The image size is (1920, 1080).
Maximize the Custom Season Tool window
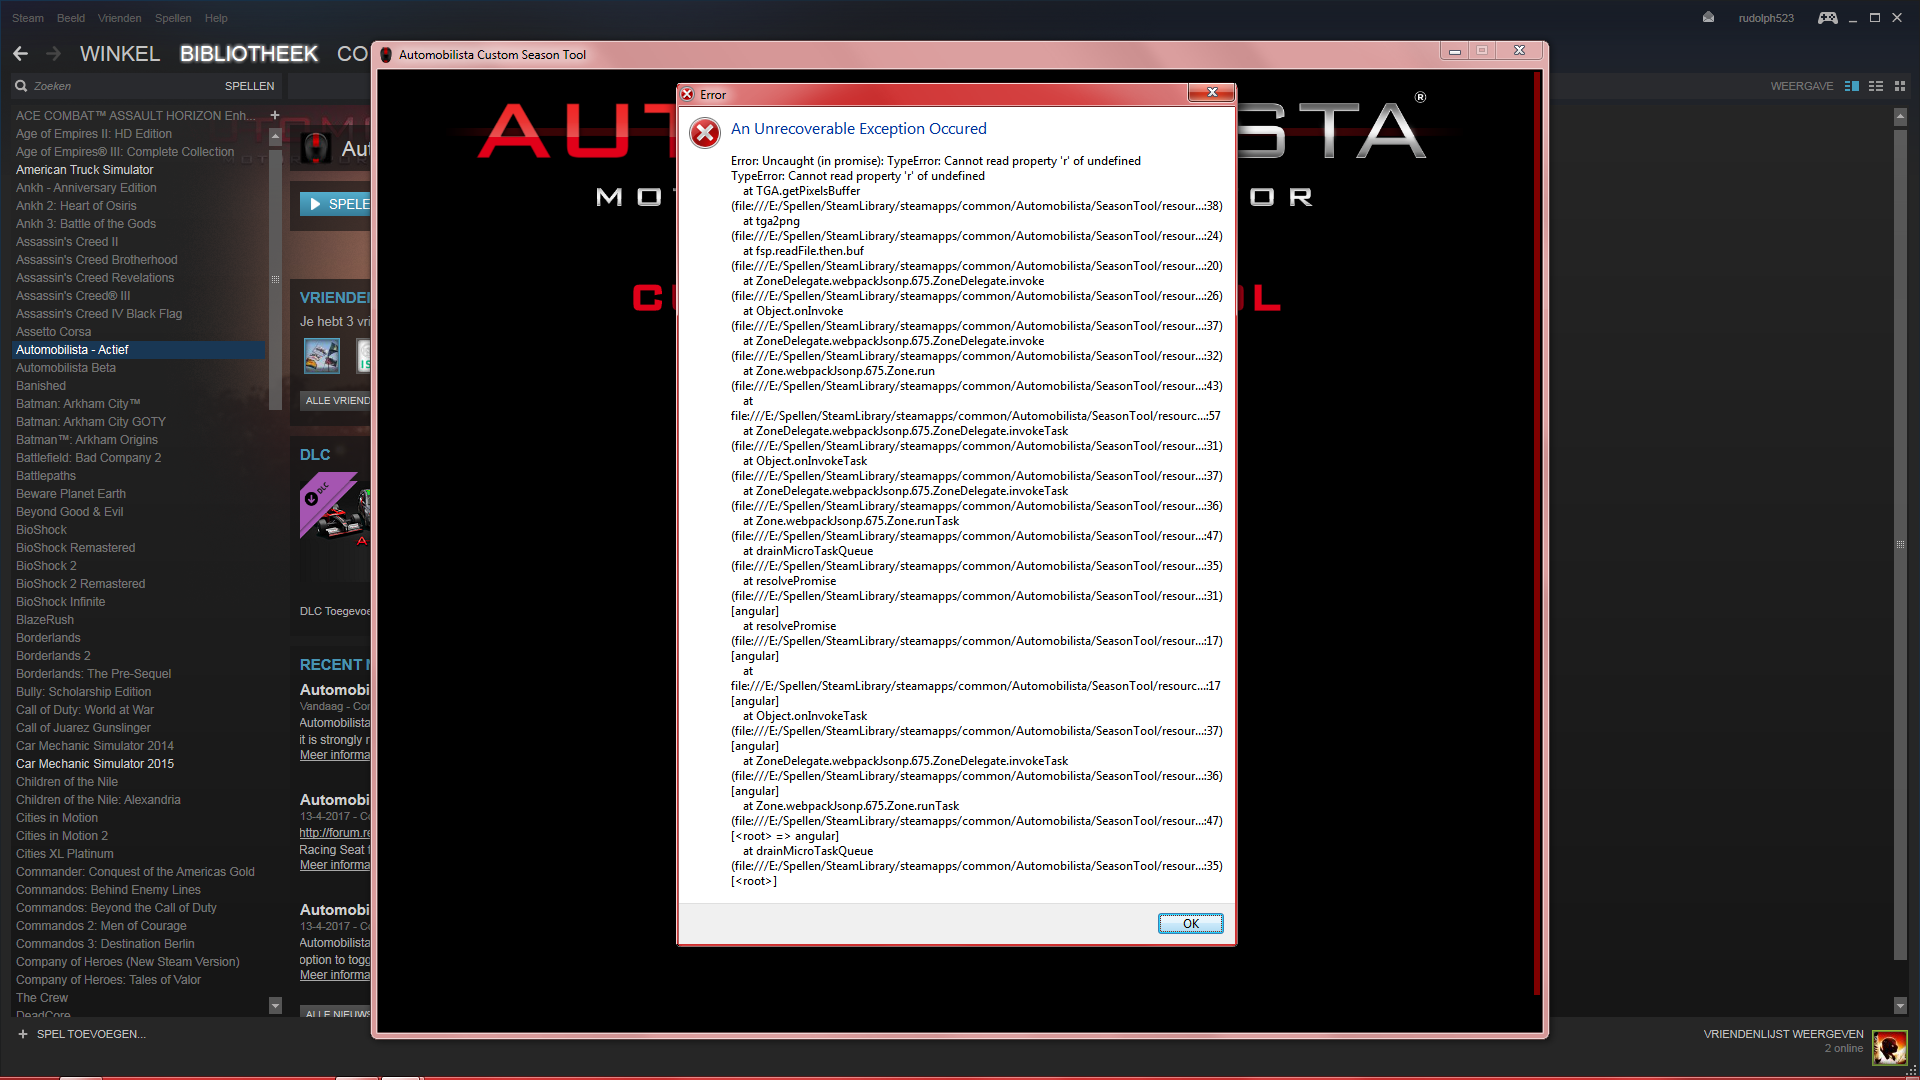point(1482,50)
